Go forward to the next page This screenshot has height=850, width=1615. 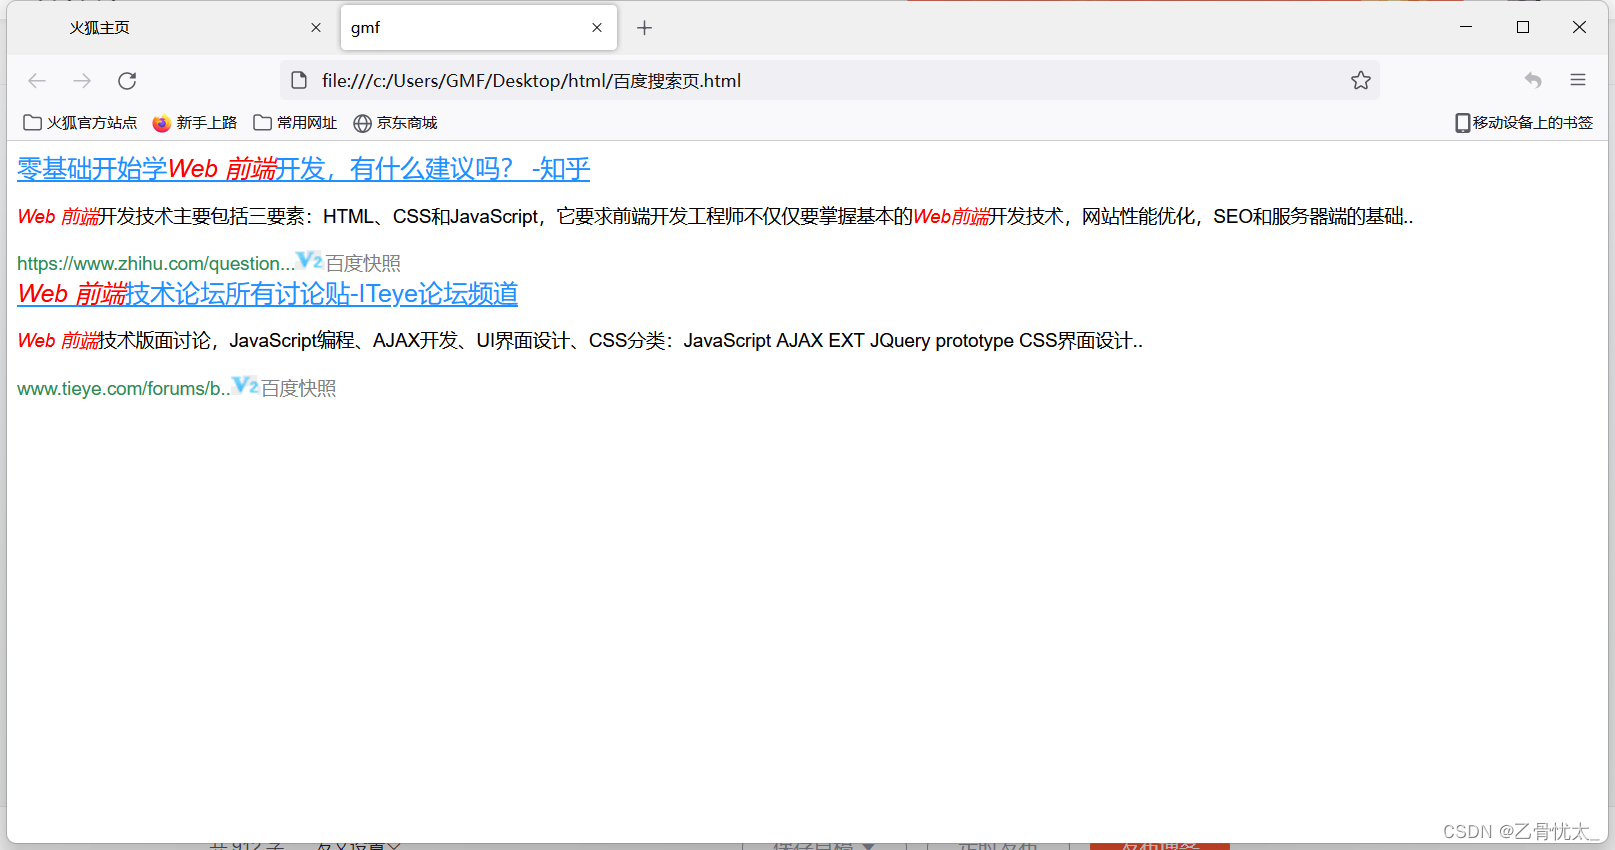[82, 81]
